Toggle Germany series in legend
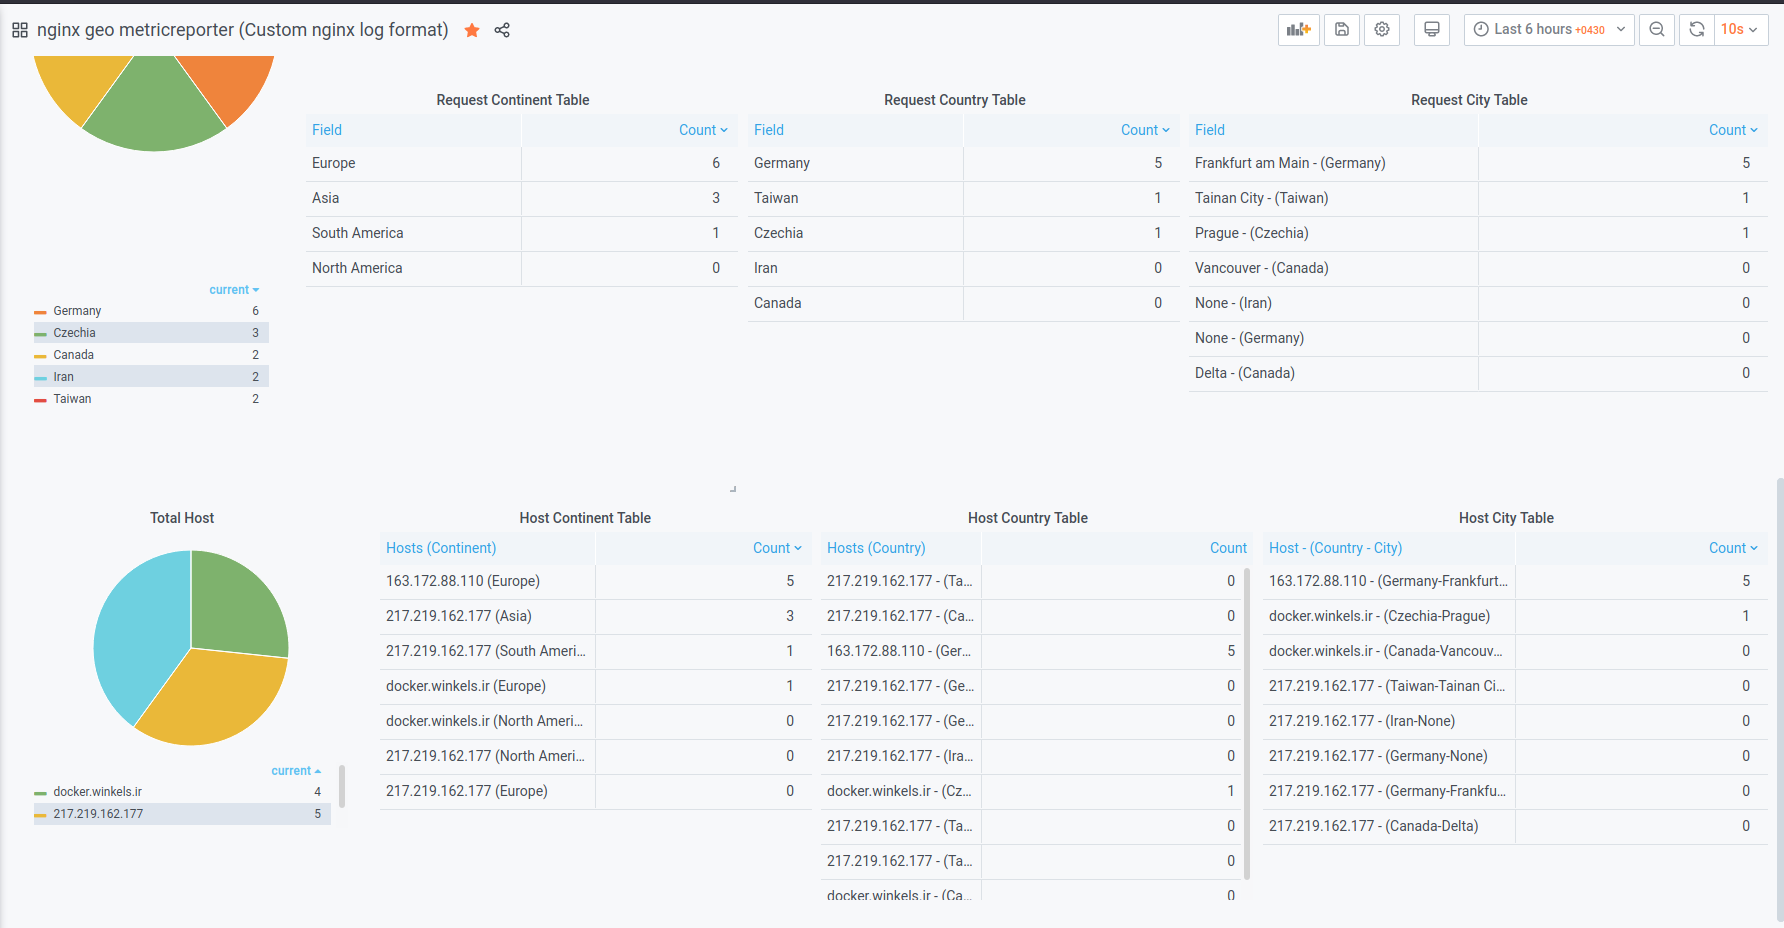Image resolution: width=1784 pixels, height=928 pixels. pos(77,311)
